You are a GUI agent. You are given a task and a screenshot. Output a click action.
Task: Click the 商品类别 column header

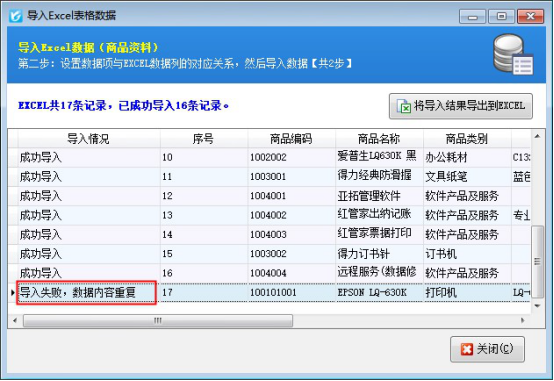coord(467,139)
